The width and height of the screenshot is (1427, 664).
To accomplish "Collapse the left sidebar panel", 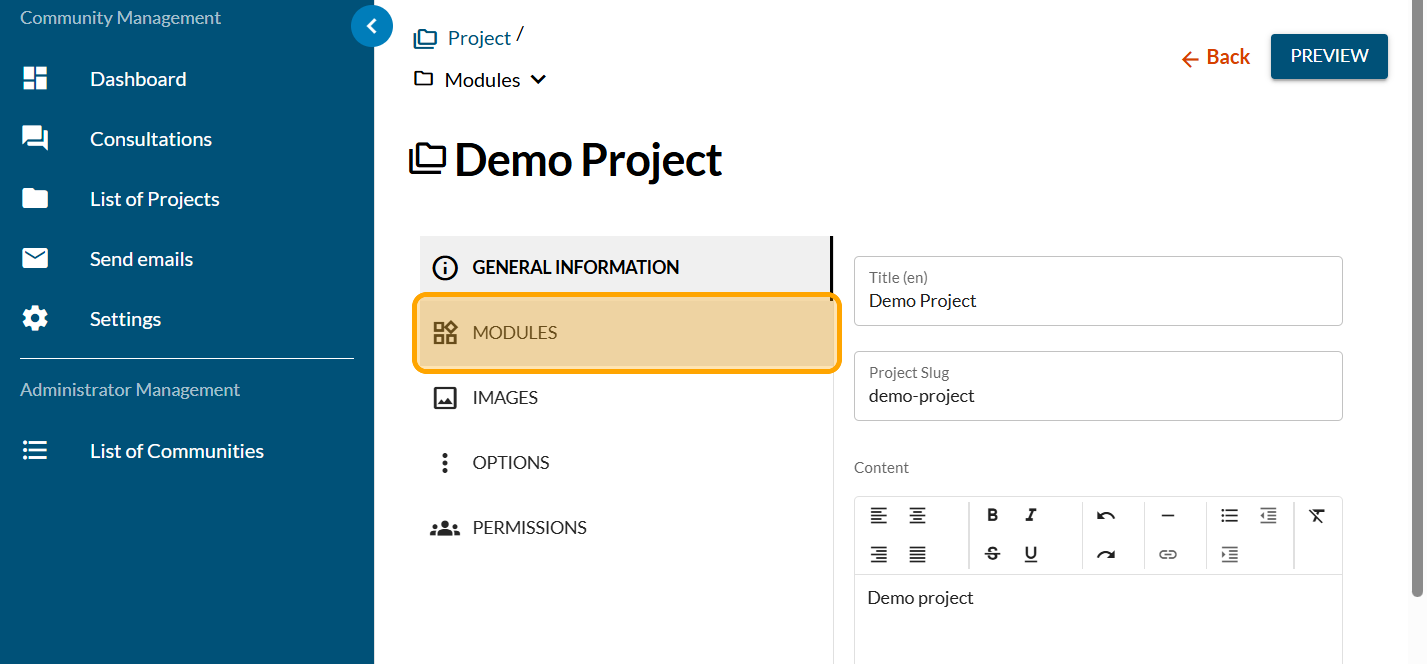I will click(x=372, y=26).
